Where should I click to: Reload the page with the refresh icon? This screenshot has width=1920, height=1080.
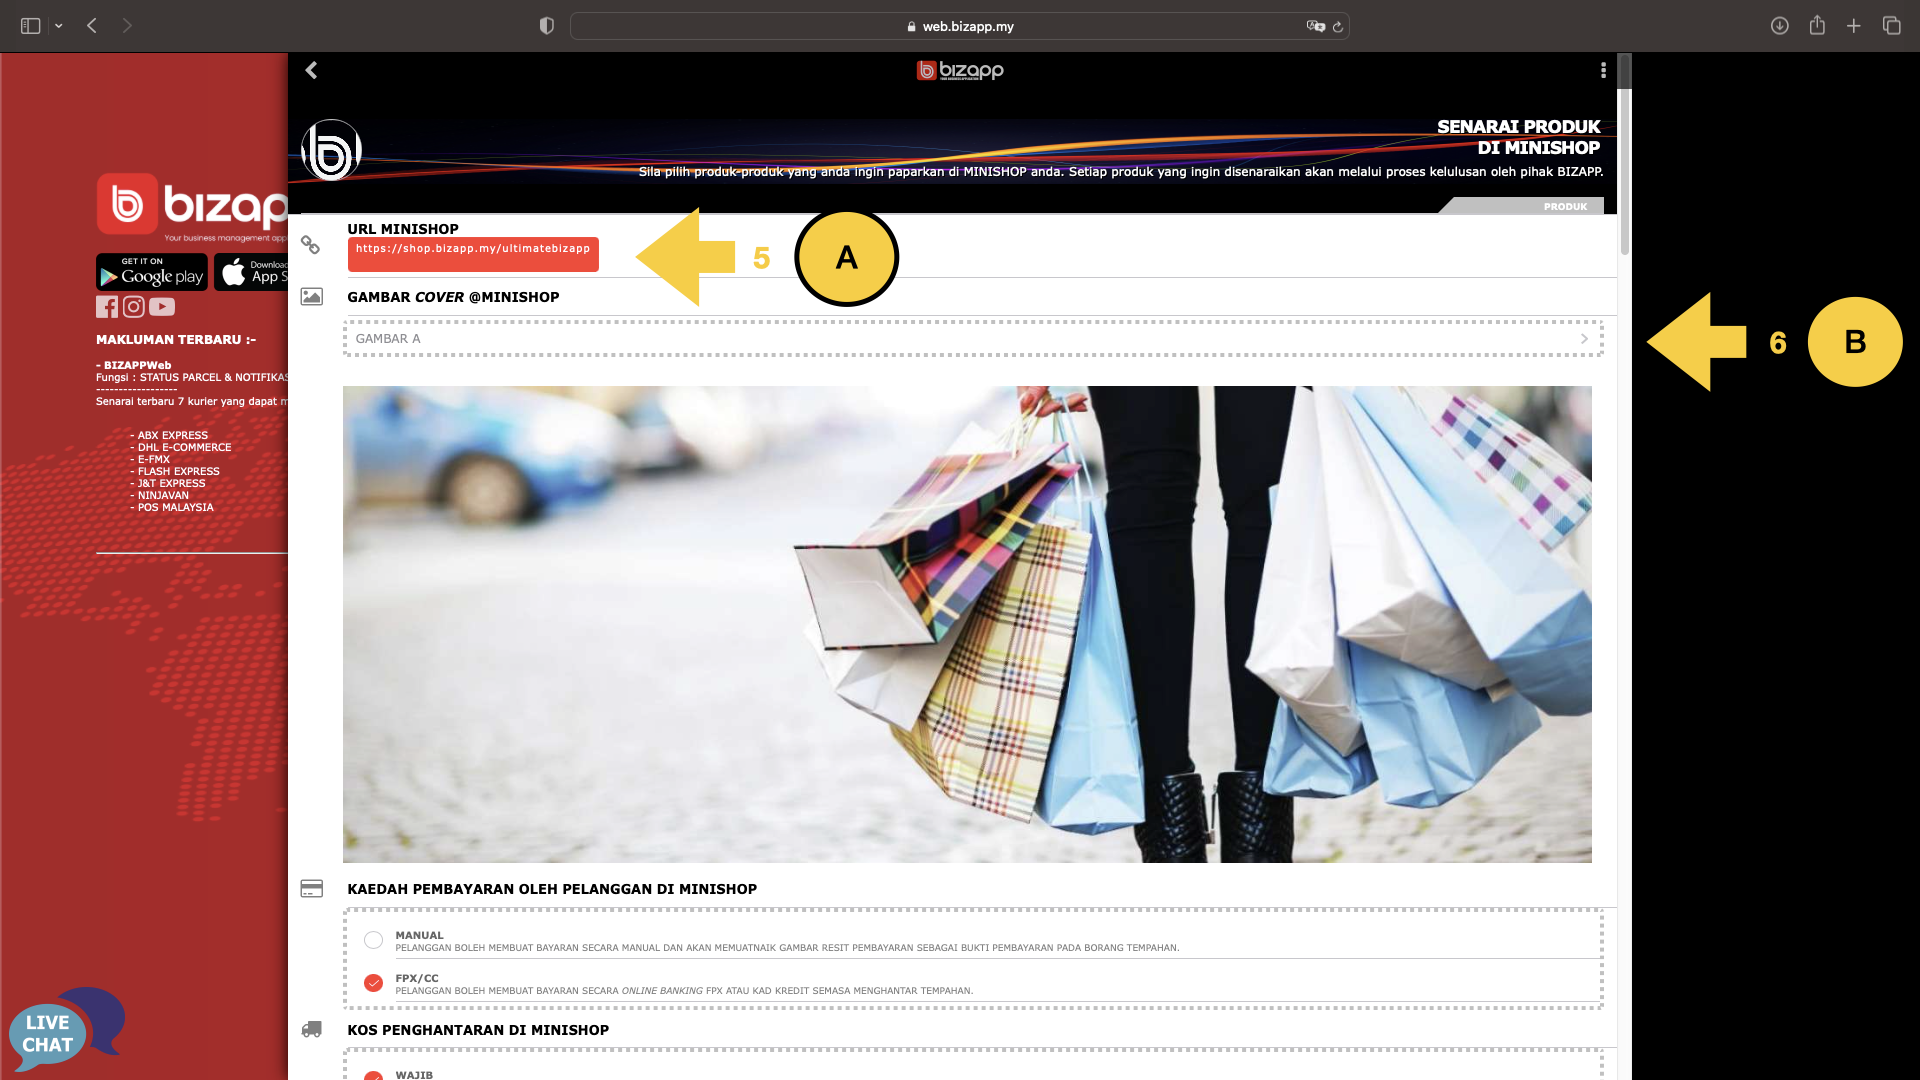tap(1338, 26)
